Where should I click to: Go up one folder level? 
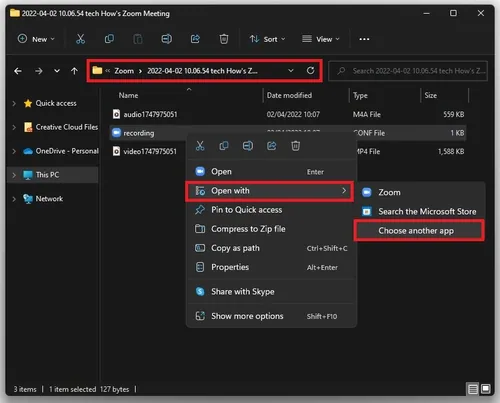[x=74, y=71]
